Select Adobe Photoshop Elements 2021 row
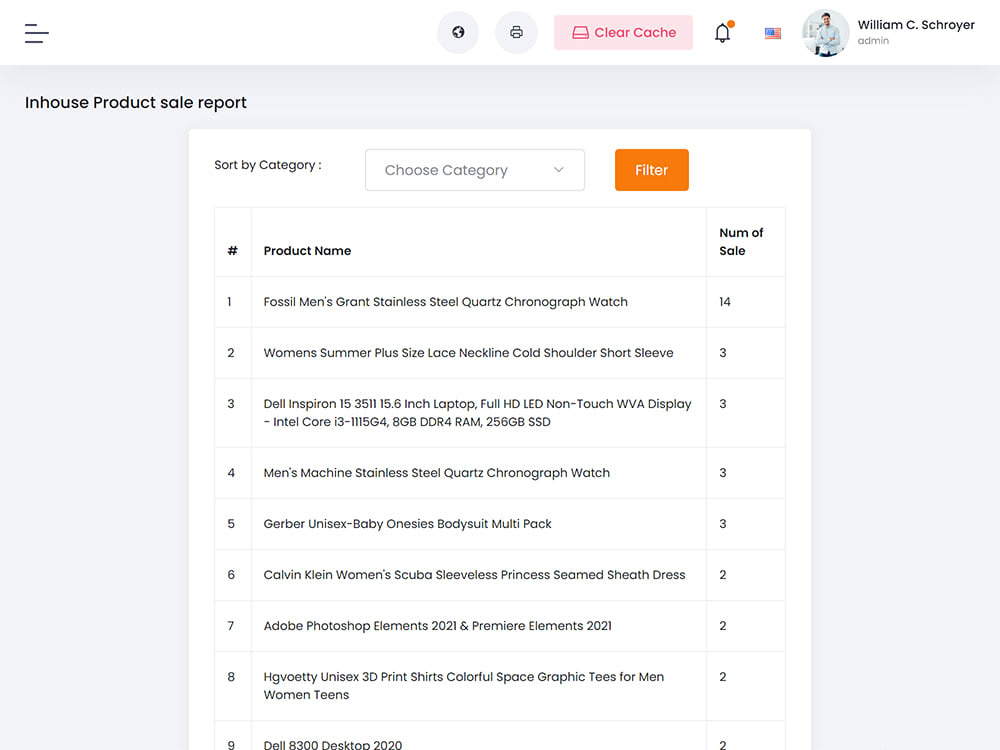The height and width of the screenshot is (750, 1000). coord(499,626)
